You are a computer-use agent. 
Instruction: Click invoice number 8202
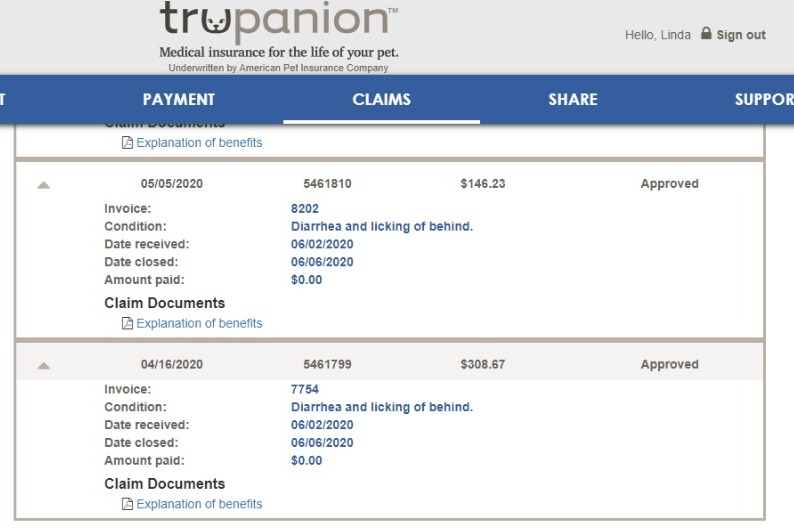305,209
